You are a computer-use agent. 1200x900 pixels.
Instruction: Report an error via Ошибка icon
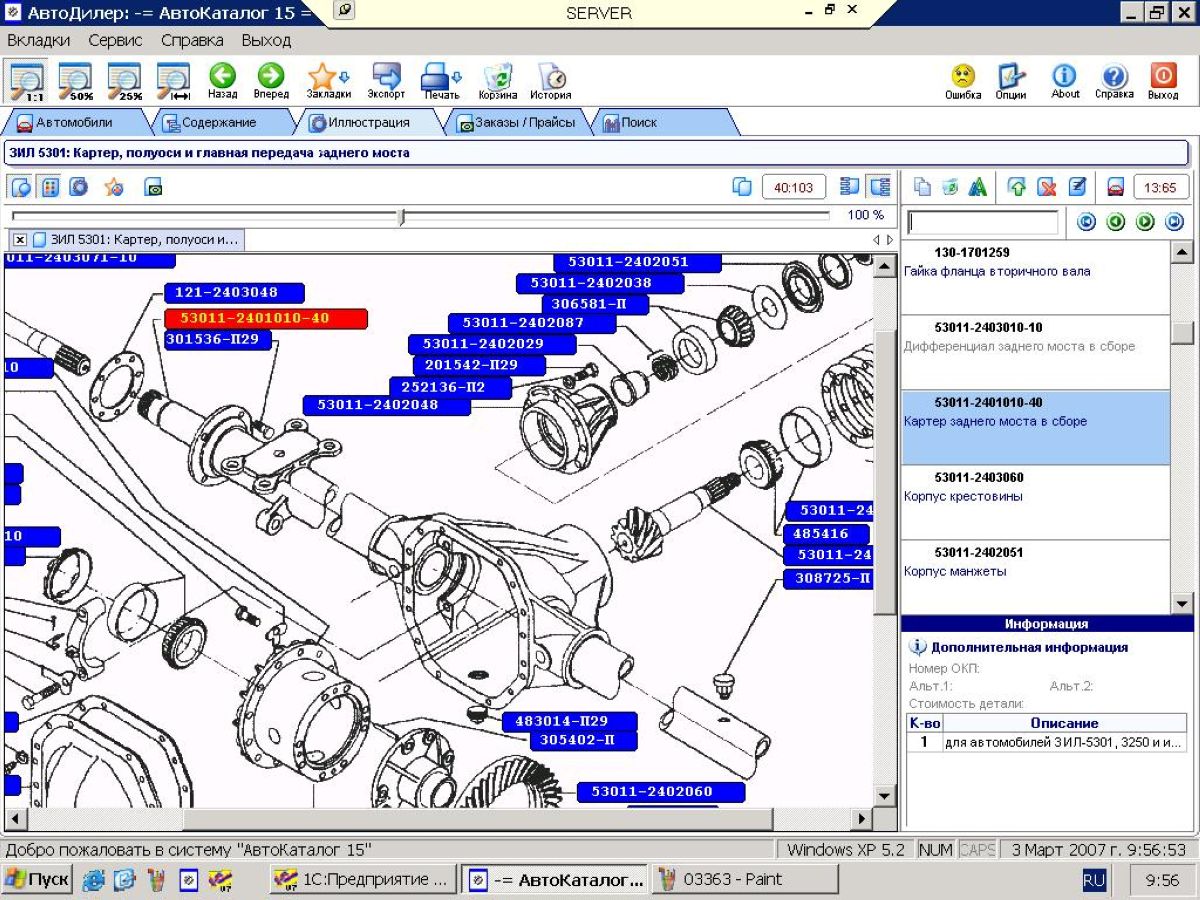click(963, 81)
